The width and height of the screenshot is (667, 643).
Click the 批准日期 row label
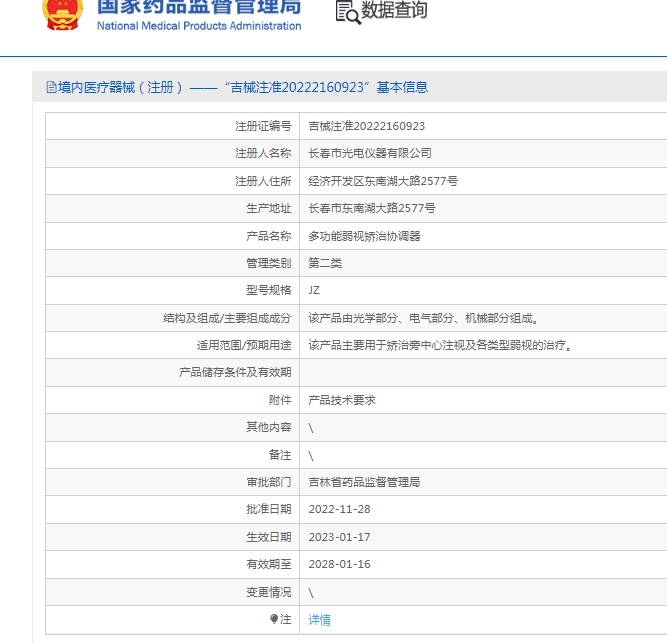click(x=269, y=509)
